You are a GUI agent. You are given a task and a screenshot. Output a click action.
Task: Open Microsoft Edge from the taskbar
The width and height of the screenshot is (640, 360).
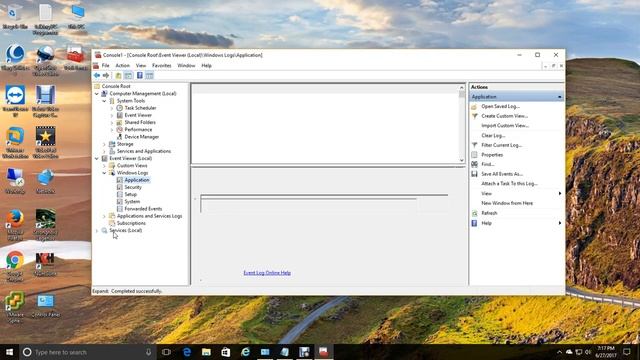(x=187, y=352)
